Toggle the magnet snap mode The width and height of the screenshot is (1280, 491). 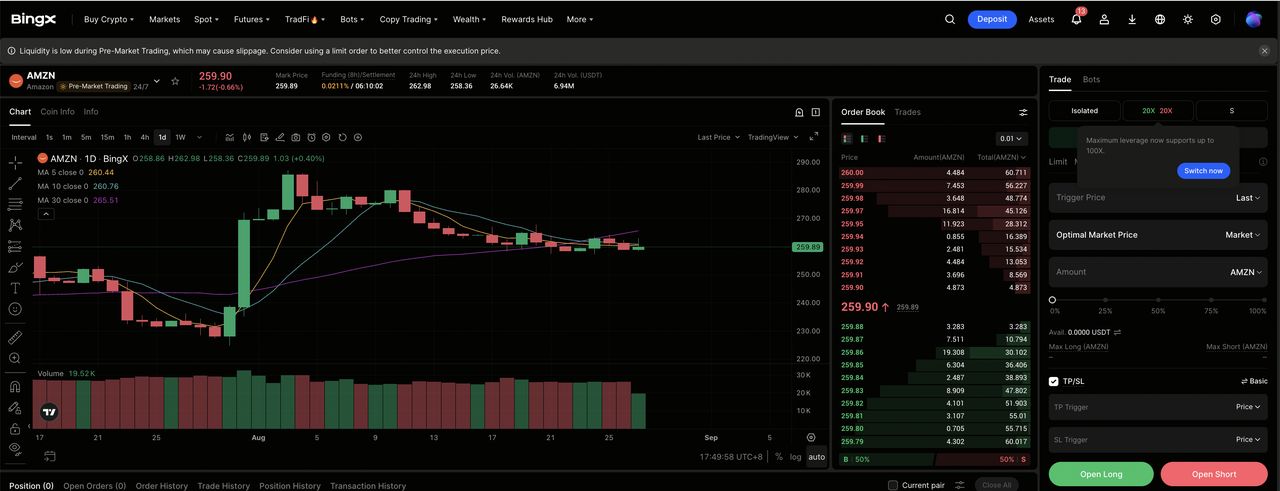pyautogui.click(x=15, y=386)
